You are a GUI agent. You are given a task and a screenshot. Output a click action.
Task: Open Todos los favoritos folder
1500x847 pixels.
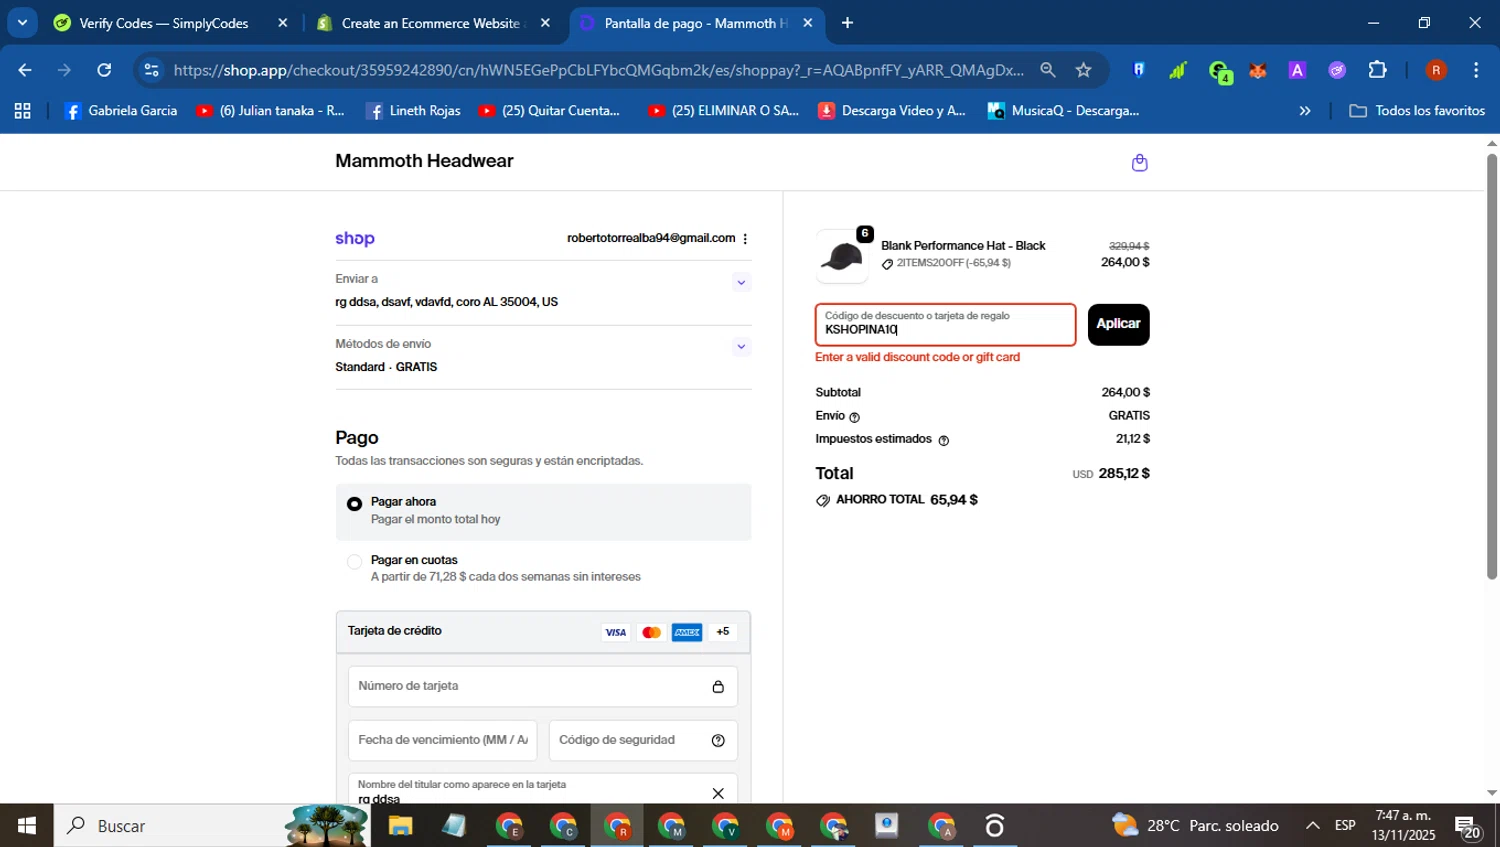1417,111
